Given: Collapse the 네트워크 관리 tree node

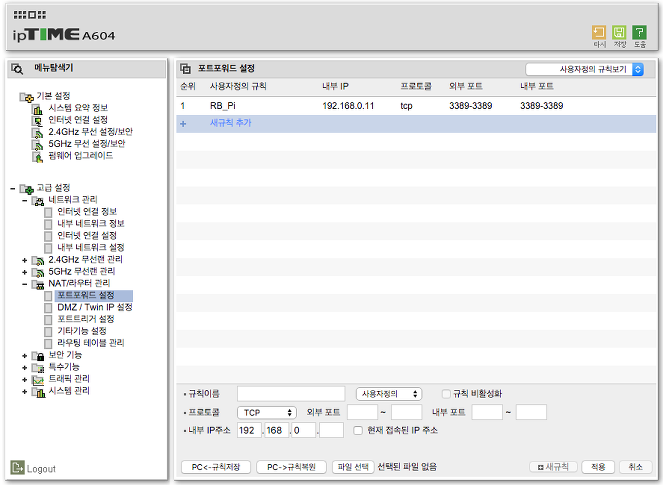Looking at the screenshot, I should [25, 200].
